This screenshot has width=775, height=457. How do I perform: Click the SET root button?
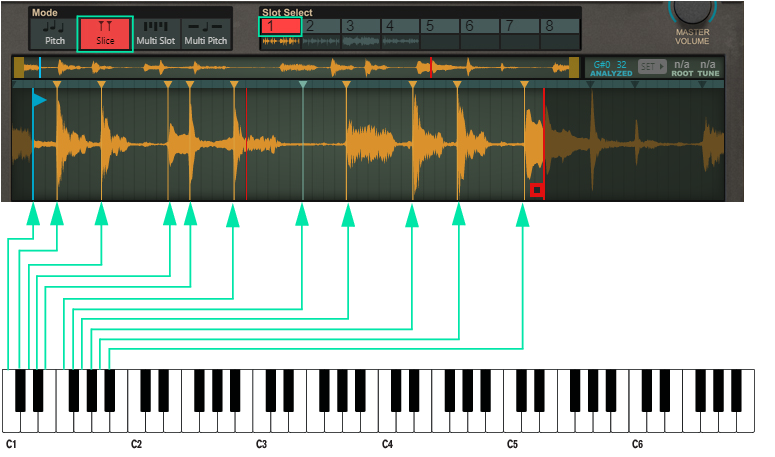(652, 66)
